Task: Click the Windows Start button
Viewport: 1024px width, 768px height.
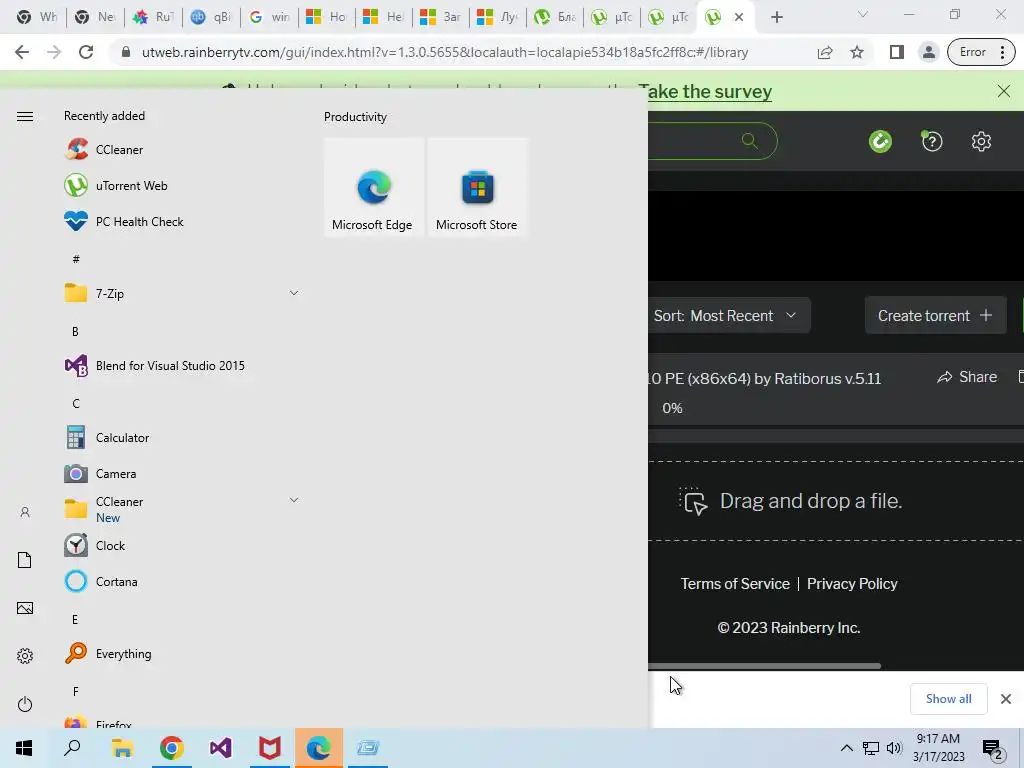Action: click(24, 748)
